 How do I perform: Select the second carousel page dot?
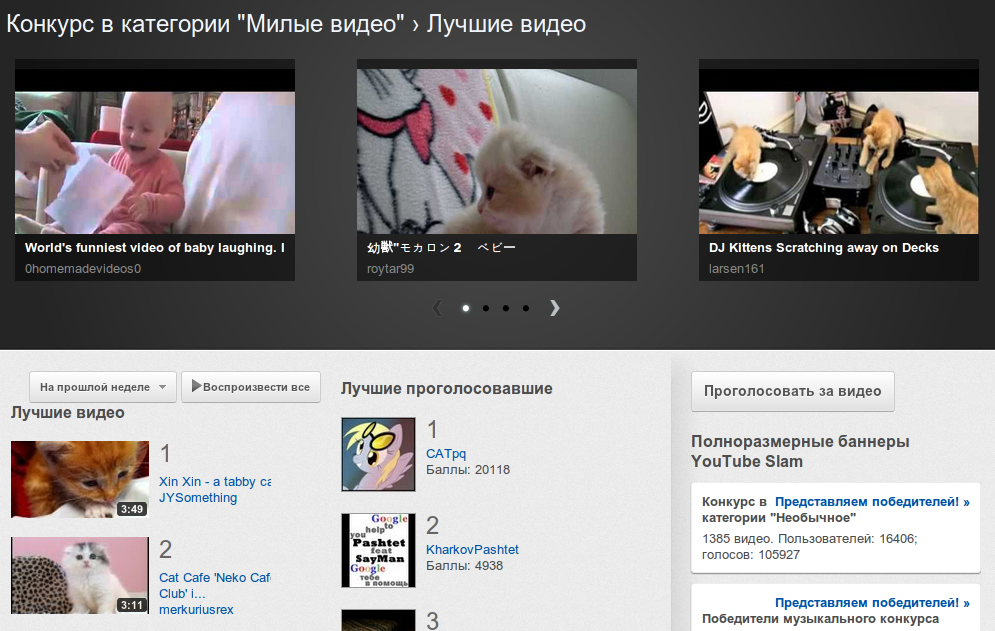pos(485,308)
